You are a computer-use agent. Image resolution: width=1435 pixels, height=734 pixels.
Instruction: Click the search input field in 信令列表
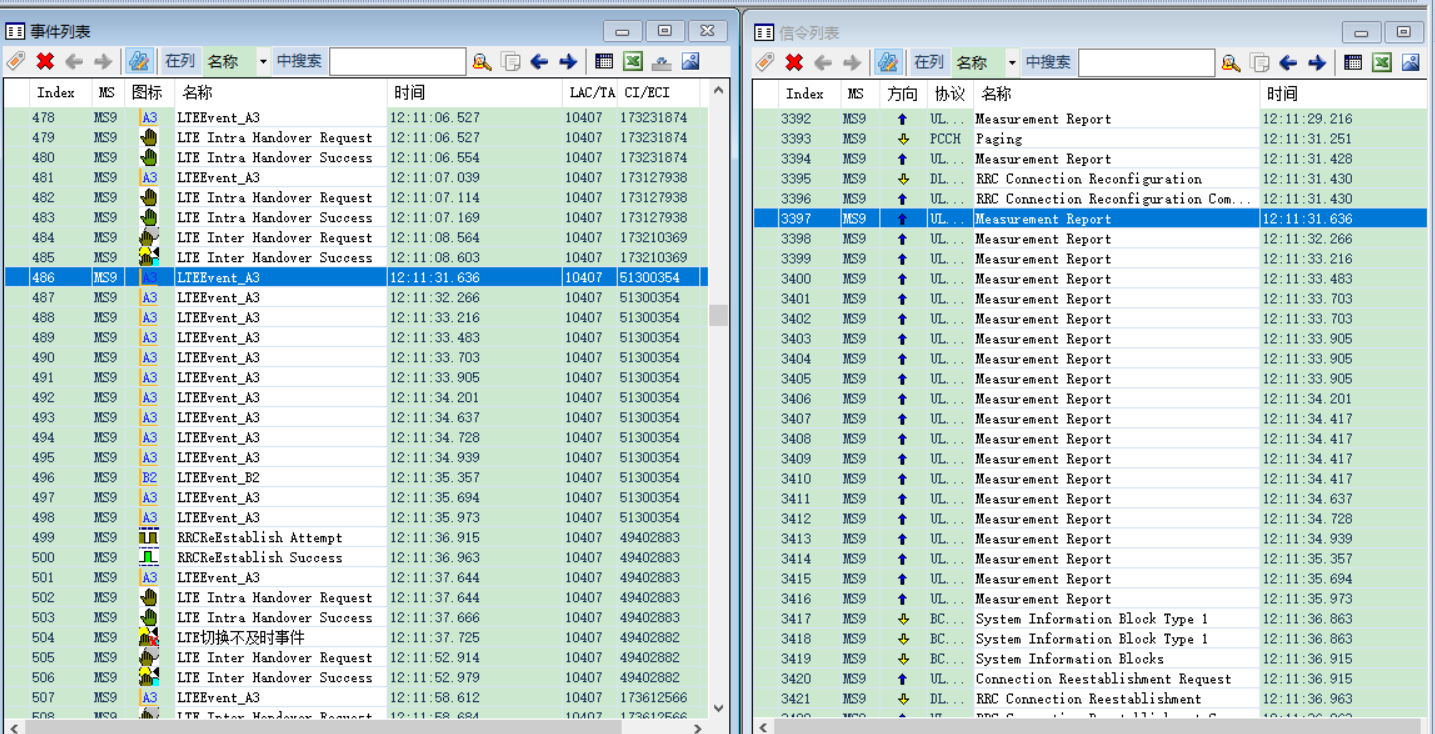pyautogui.click(x=1147, y=62)
